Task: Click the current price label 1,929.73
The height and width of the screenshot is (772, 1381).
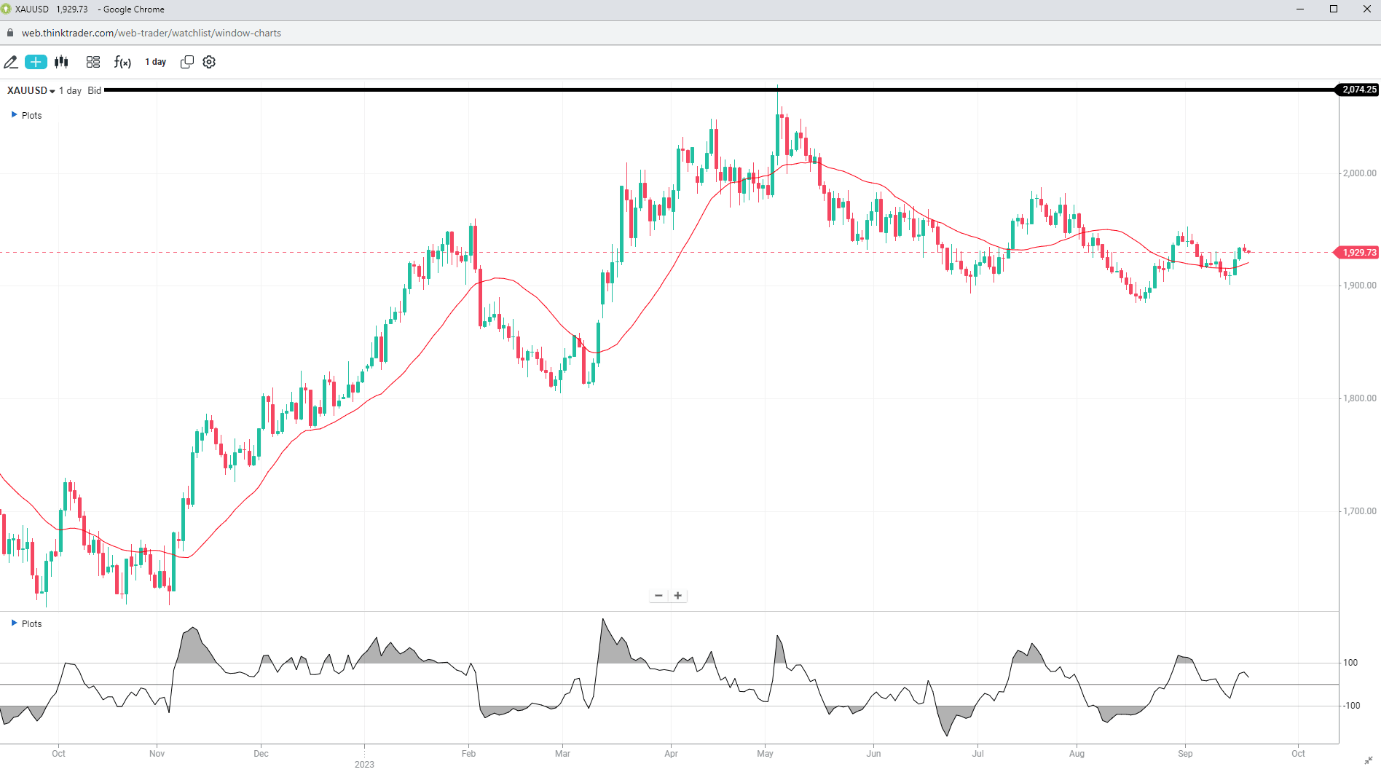Action: pos(1358,252)
